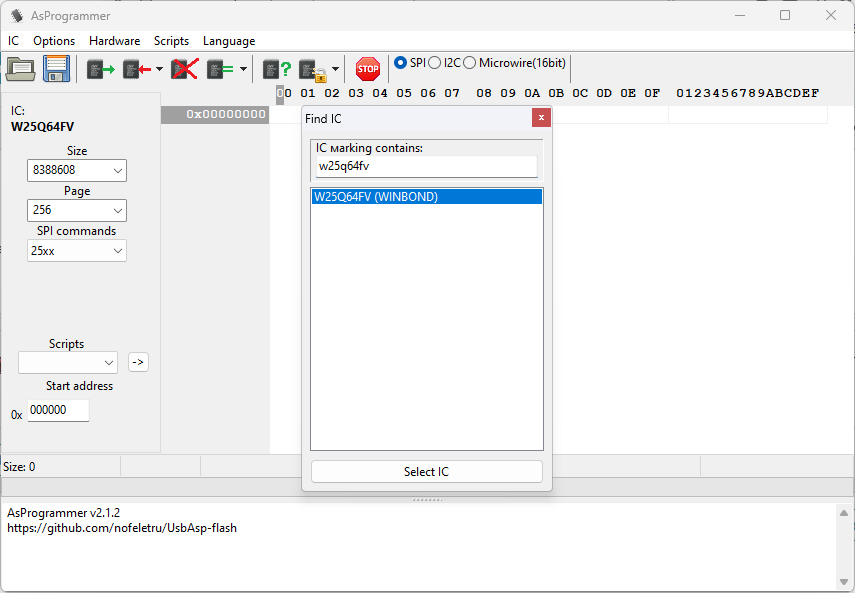Run script with the -> button

139,362
